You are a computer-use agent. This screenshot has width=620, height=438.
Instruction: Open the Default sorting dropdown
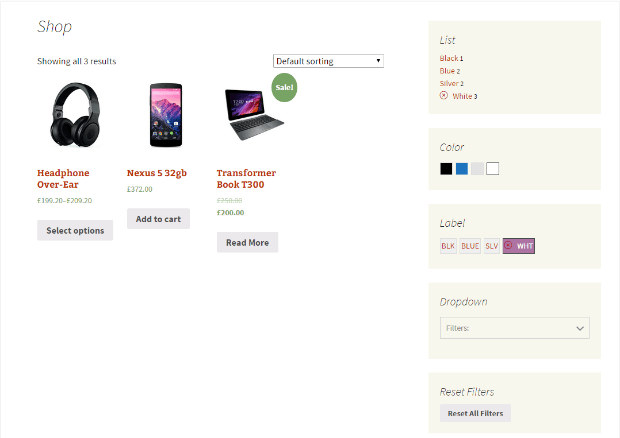point(328,61)
